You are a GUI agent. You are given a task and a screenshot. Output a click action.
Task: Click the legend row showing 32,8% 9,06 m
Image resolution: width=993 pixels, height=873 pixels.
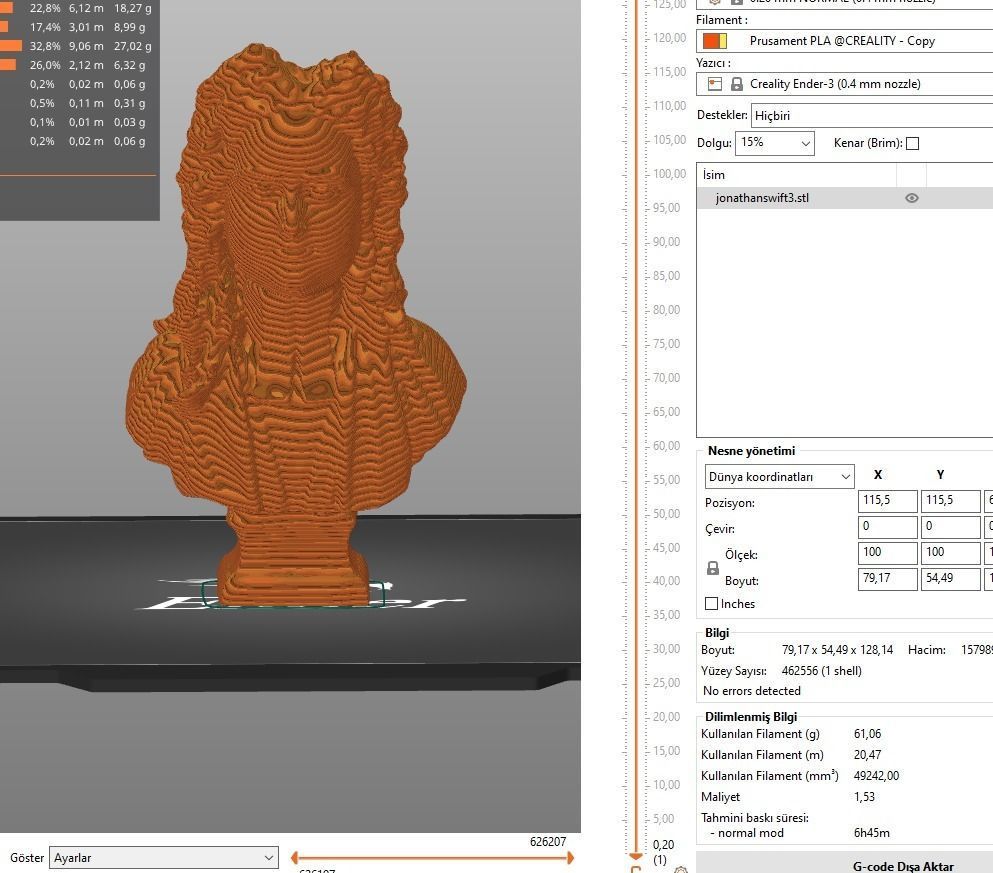pos(77,46)
